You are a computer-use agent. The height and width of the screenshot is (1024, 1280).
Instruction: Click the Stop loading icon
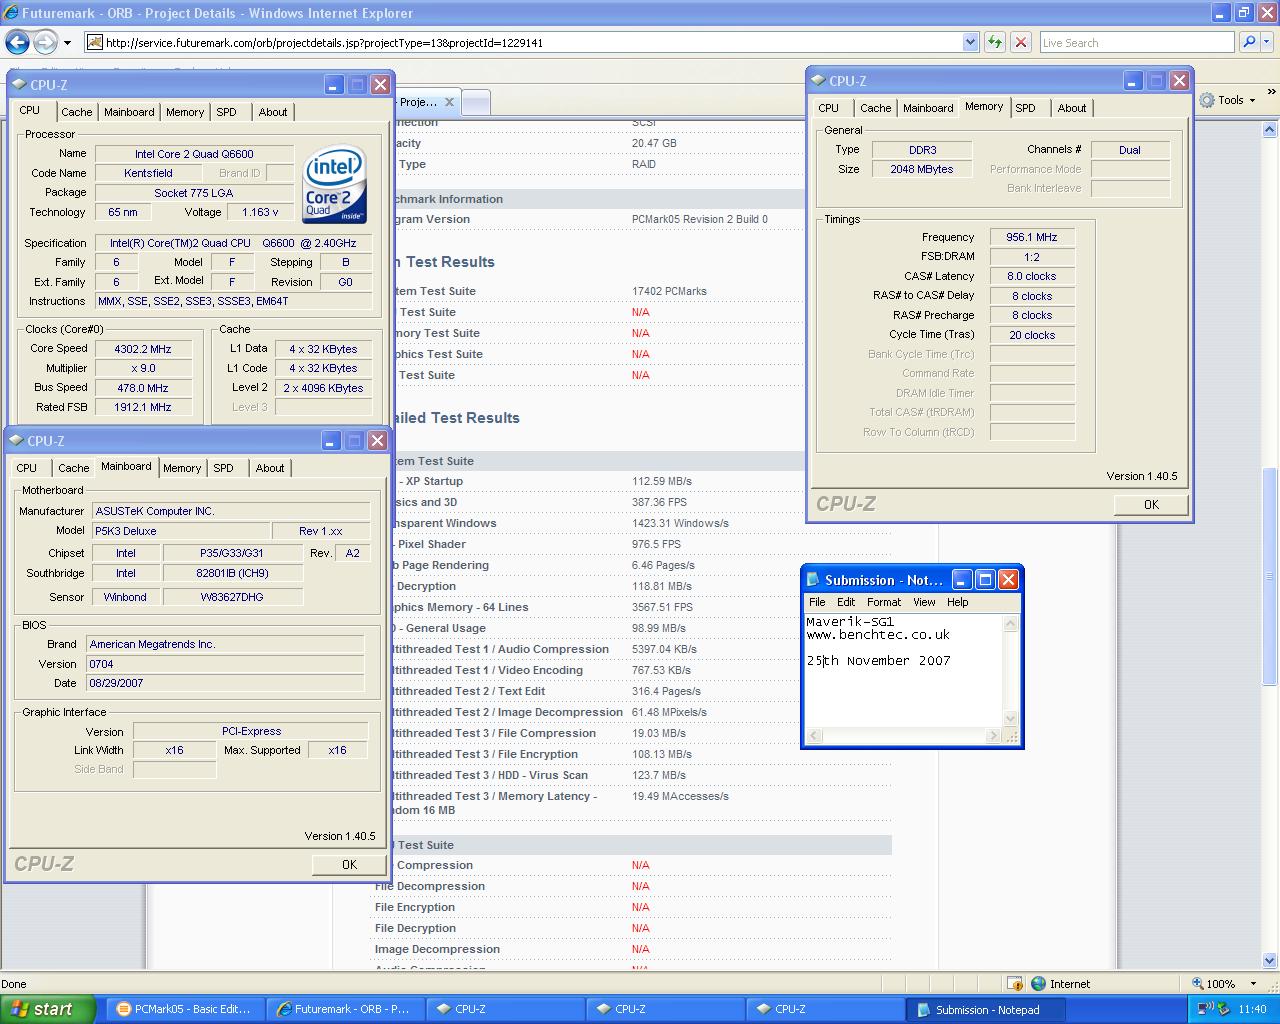[x=1021, y=42]
